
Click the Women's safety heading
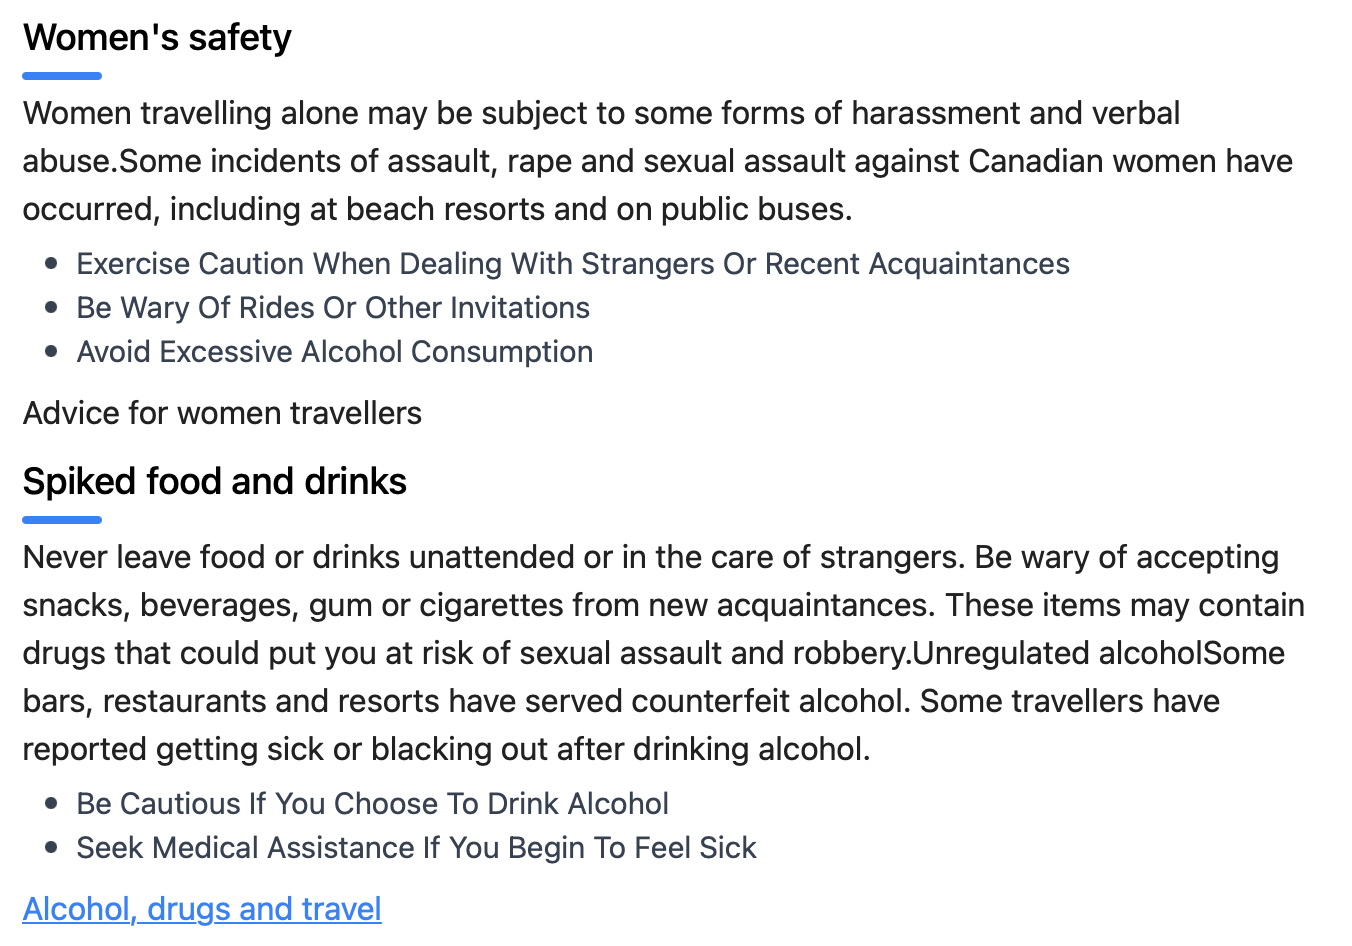157,38
